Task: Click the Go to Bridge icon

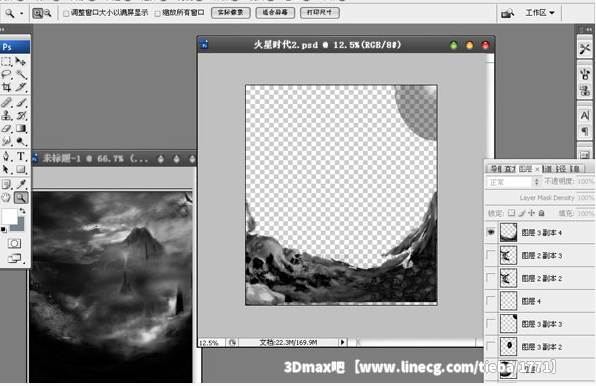Action: pyautogui.click(x=507, y=14)
